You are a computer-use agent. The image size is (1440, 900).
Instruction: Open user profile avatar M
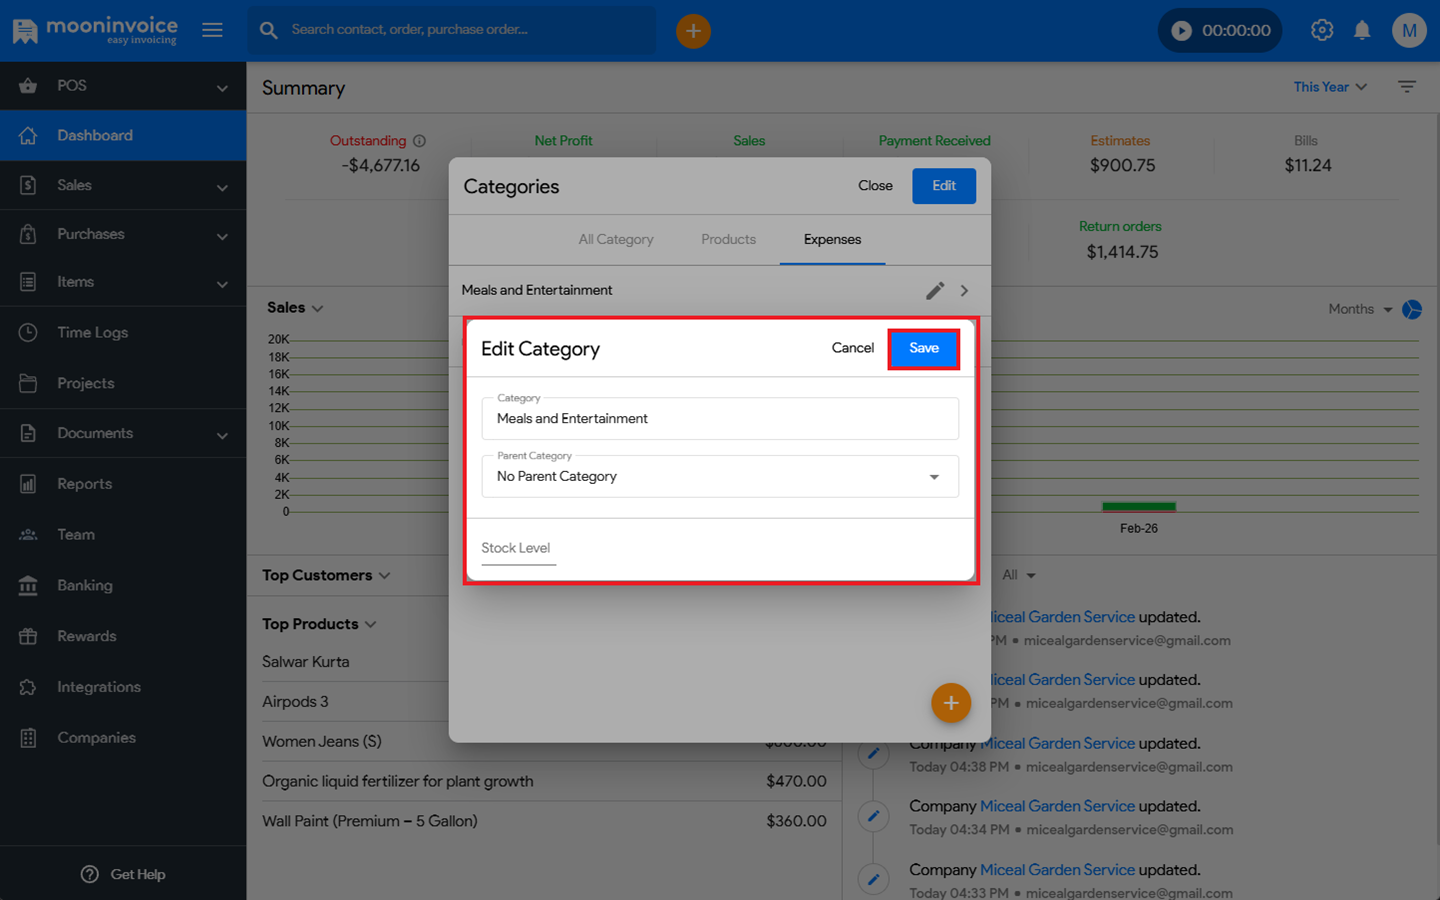tap(1408, 30)
